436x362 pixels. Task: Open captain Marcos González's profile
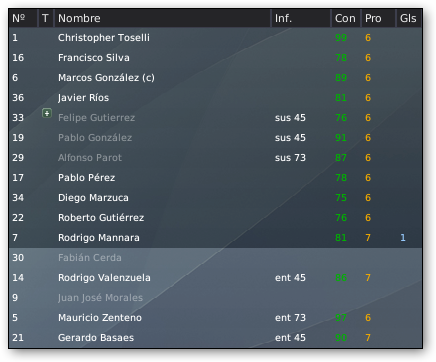(106, 78)
